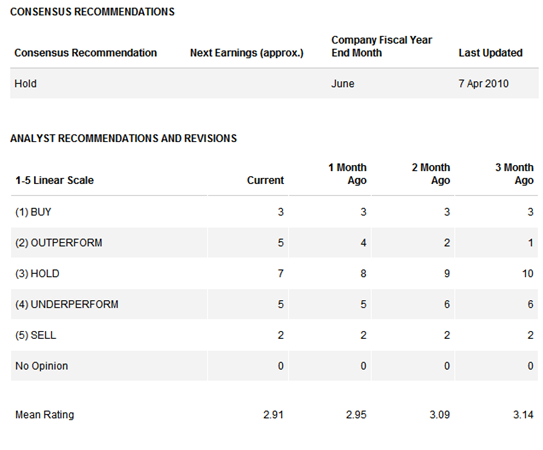Click Mean Rating value 2.95
The image size is (543, 450).
click(x=356, y=415)
